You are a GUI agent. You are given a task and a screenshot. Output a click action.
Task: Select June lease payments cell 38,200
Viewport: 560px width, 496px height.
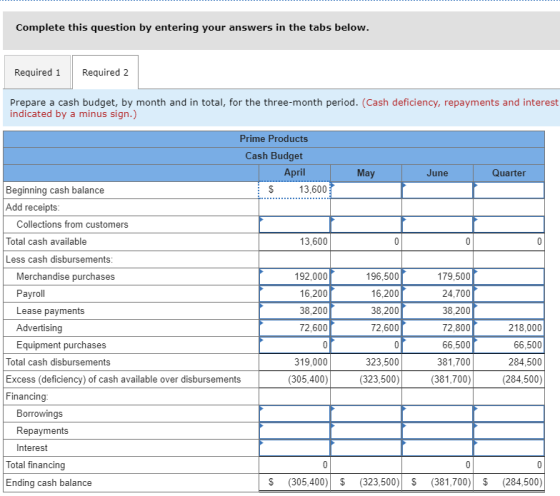click(x=438, y=311)
